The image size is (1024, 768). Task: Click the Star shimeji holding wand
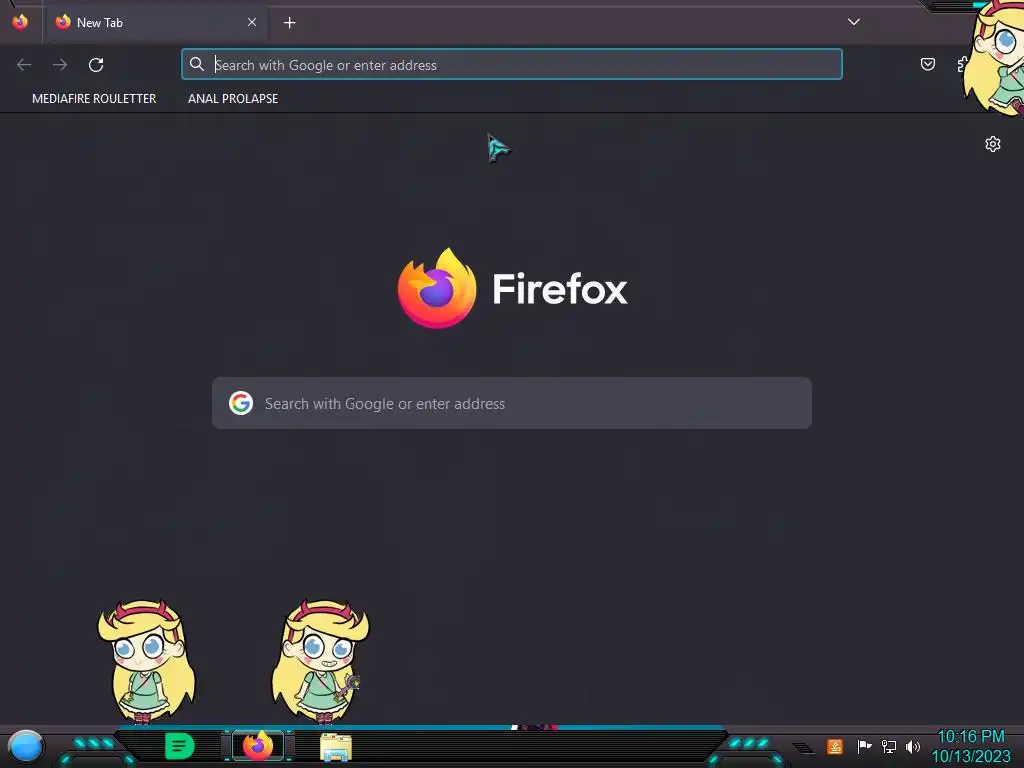click(x=320, y=661)
